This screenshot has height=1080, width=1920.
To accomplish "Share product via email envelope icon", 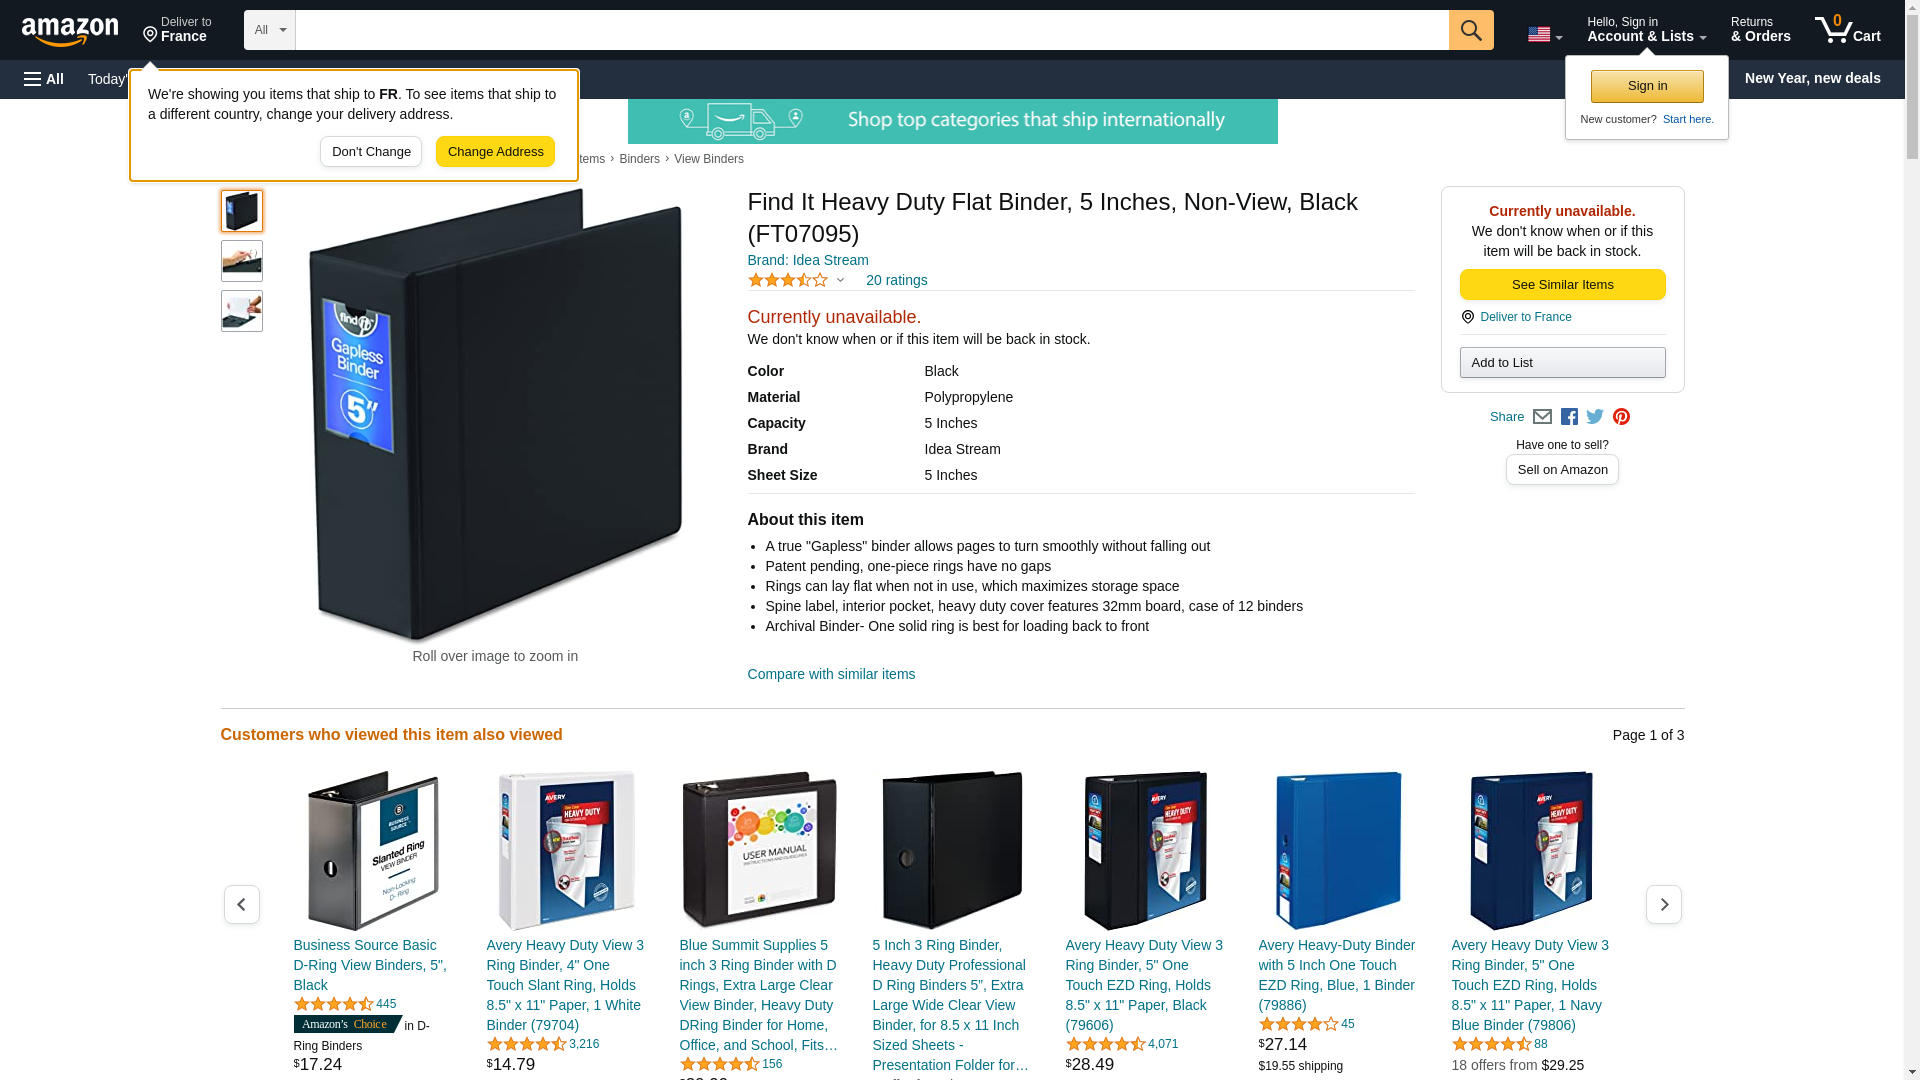I will [x=1542, y=417].
